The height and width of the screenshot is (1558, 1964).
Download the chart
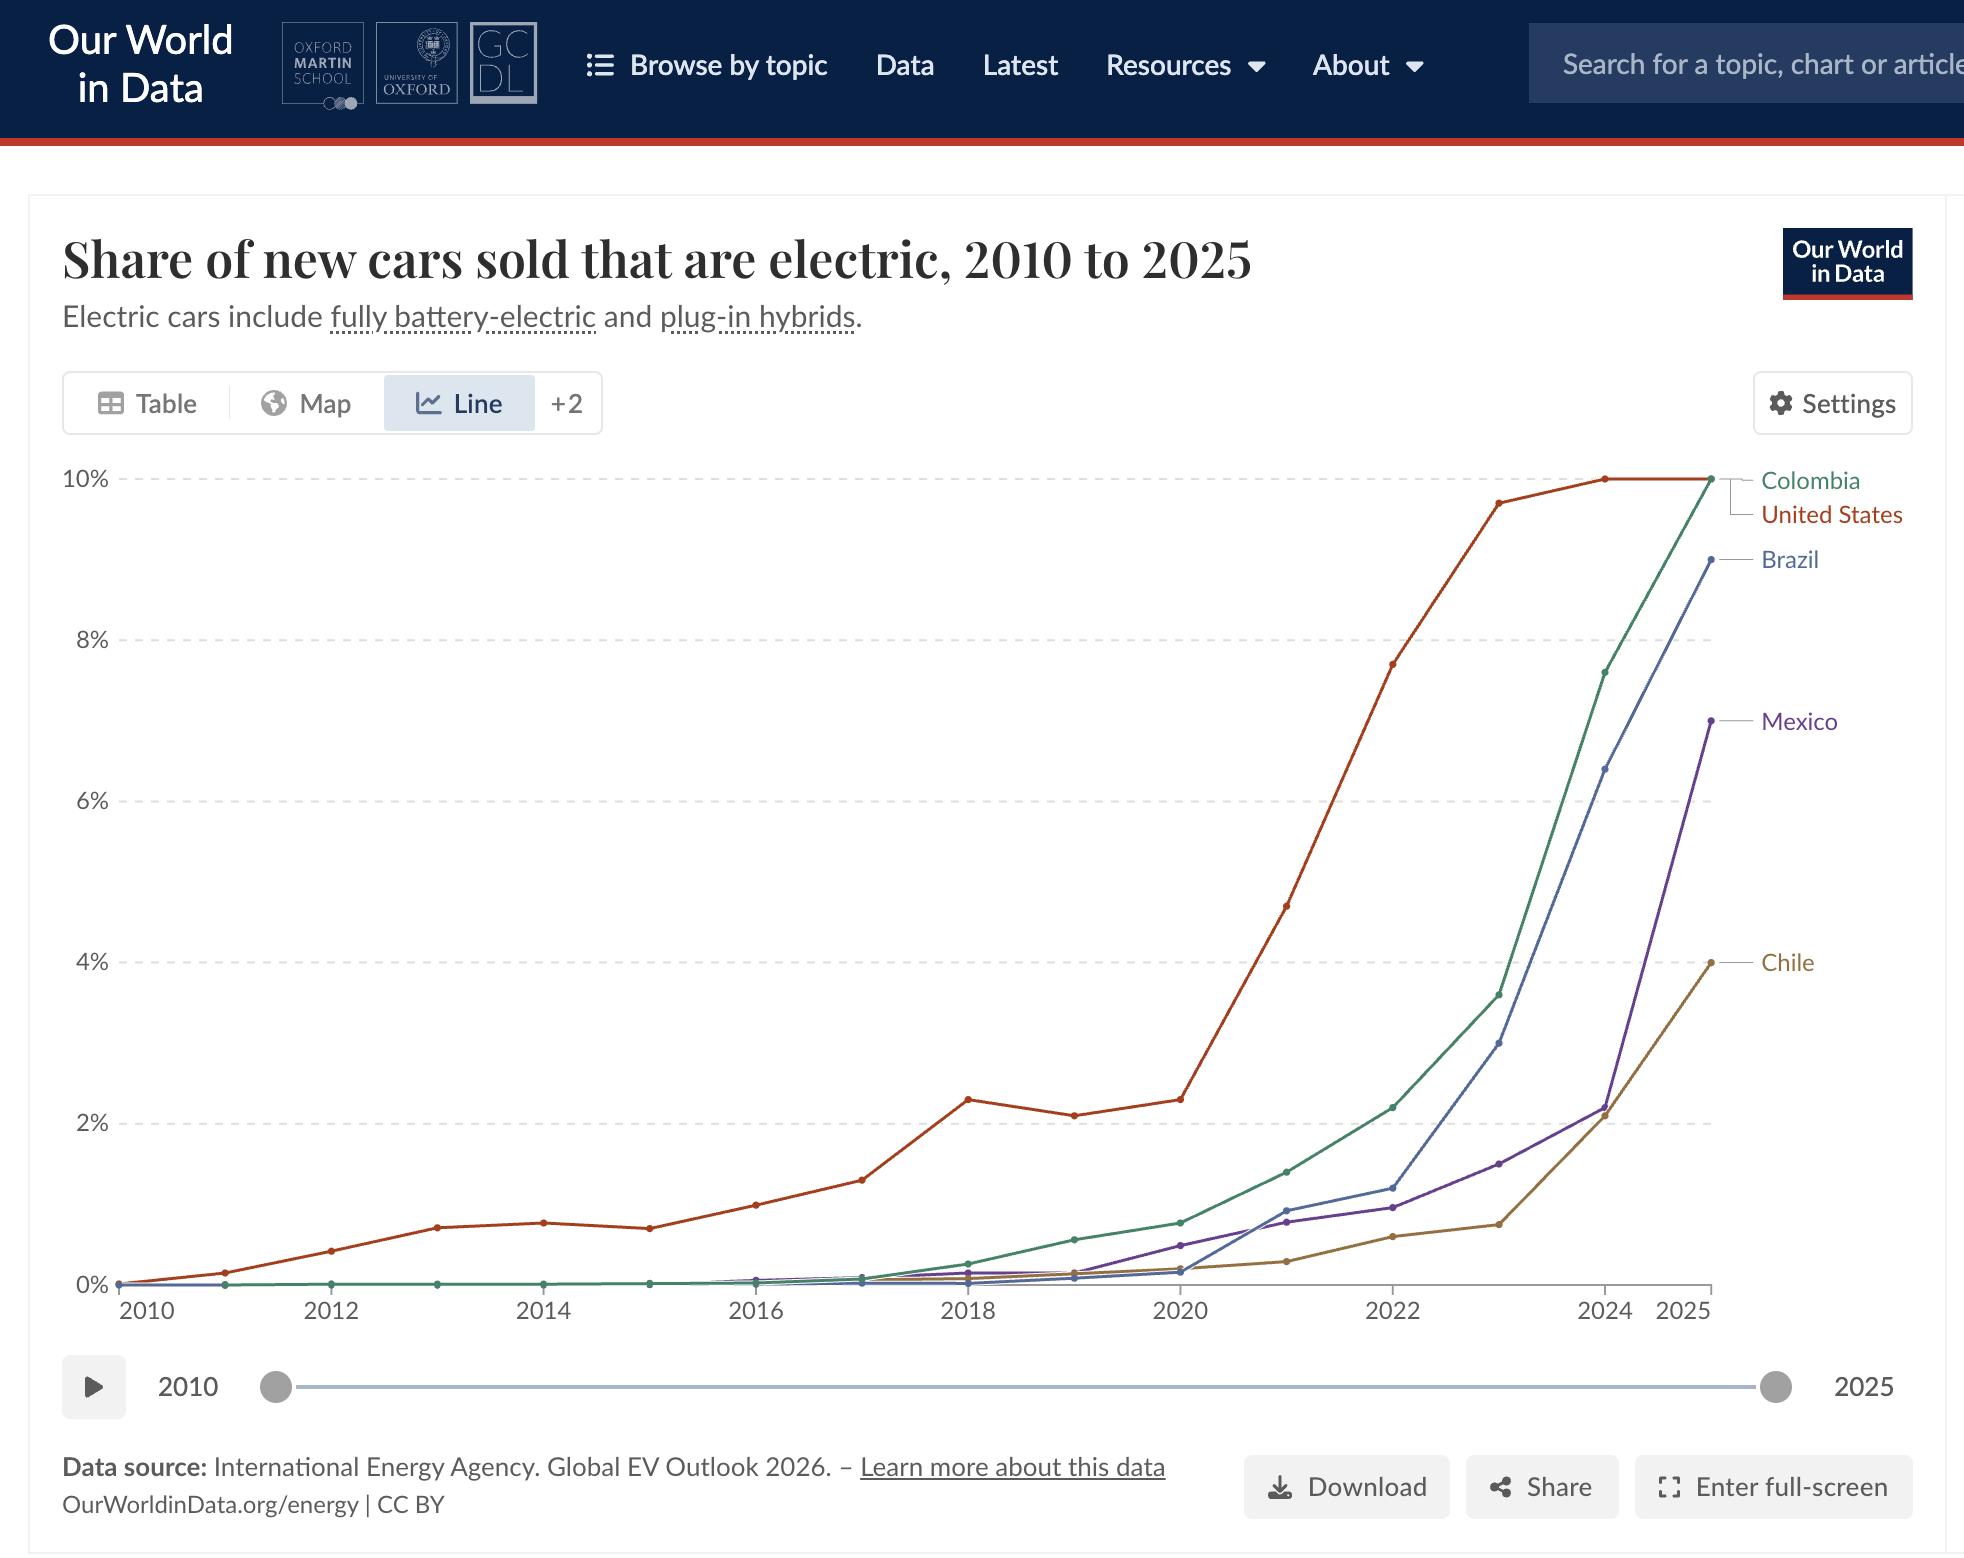(x=1346, y=1487)
